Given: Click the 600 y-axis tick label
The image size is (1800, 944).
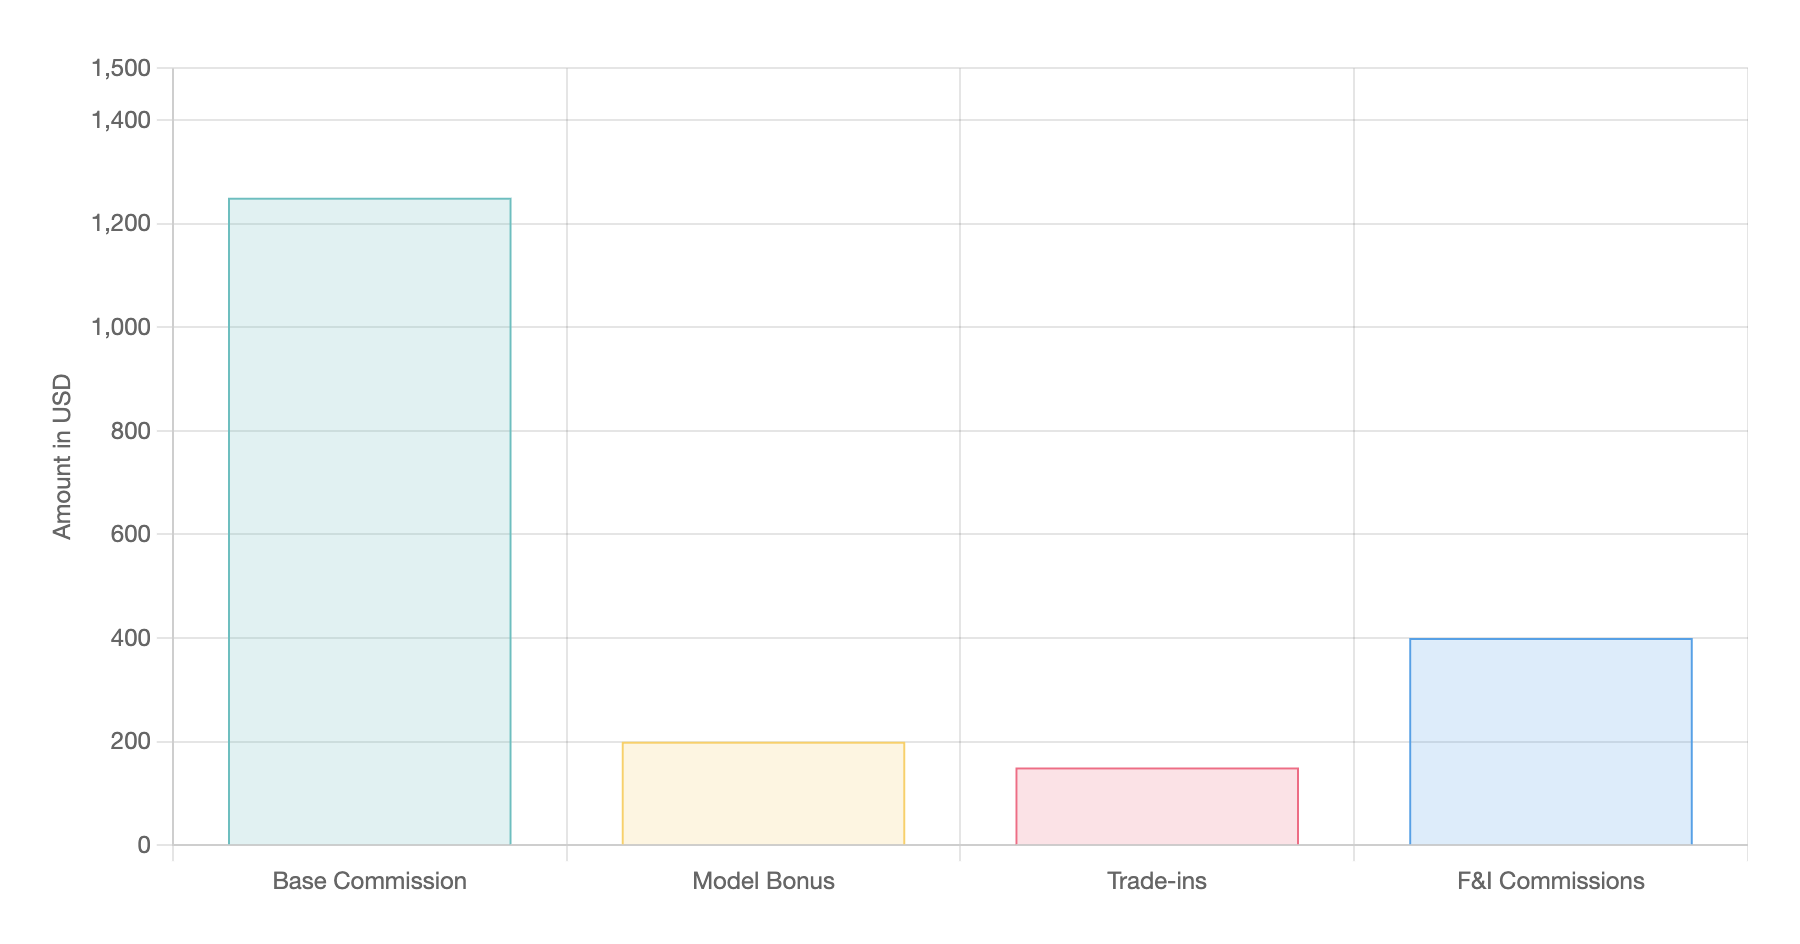Looking at the screenshot, I should (x=130, y=534).
